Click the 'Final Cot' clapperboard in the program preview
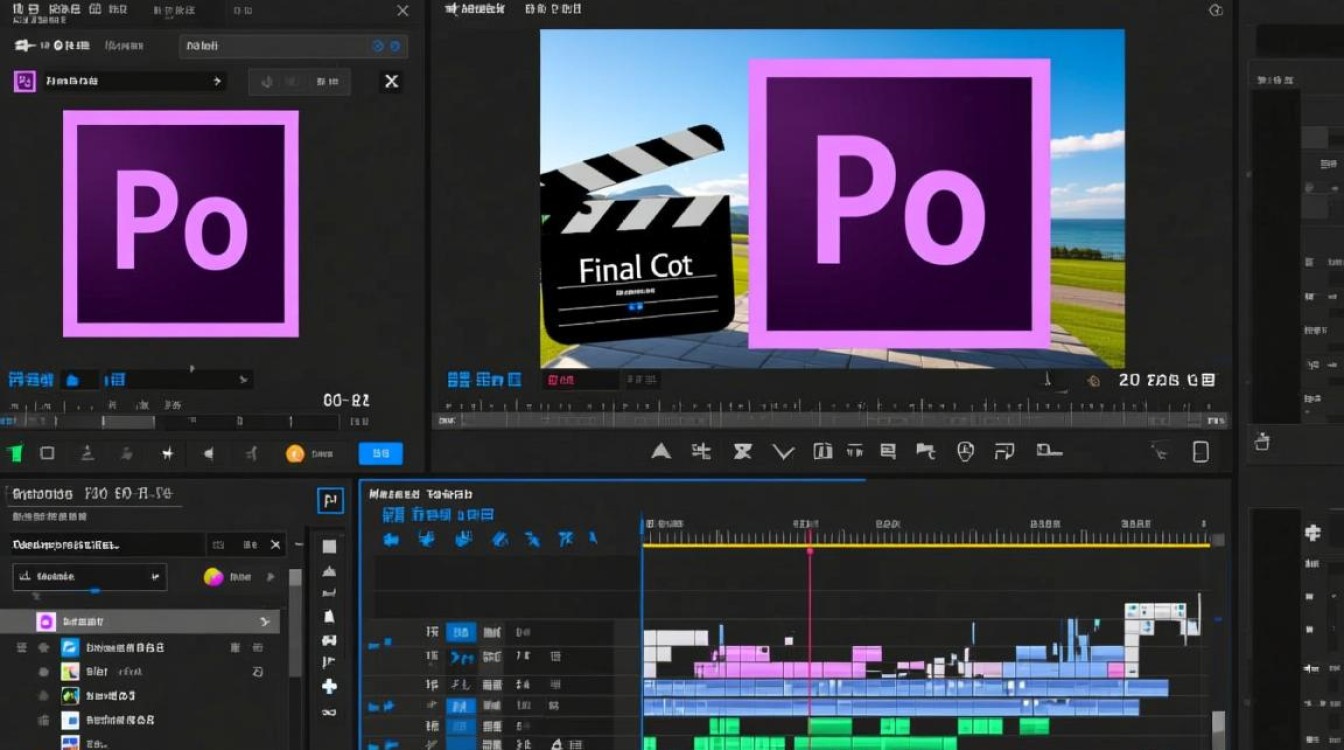This screenshot has height=750, width=1344. pos(637,235)
